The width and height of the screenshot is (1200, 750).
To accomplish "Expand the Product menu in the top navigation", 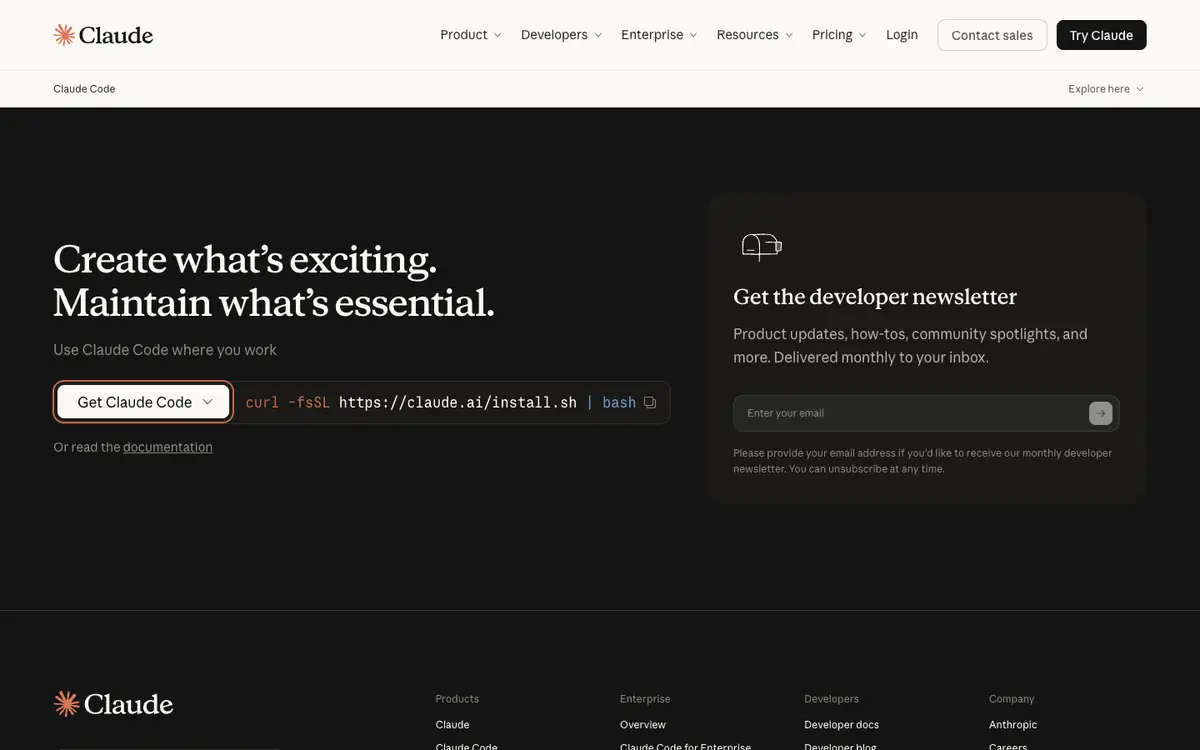I will point(470,35).
